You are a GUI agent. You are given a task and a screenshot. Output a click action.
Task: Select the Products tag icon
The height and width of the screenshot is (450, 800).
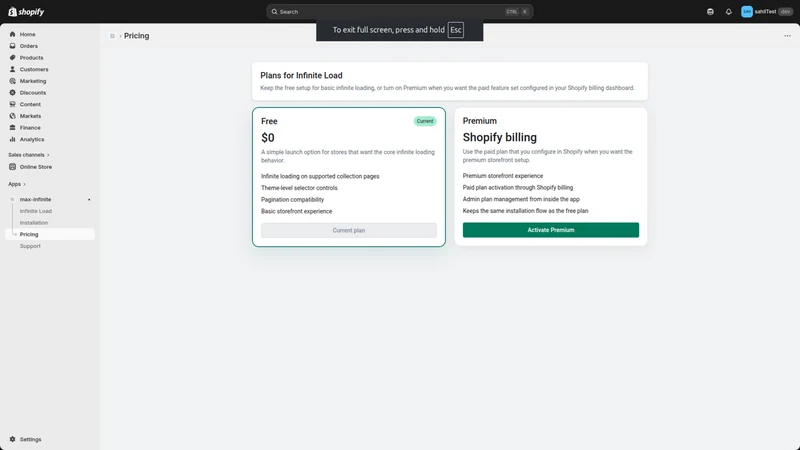(12, 58)
